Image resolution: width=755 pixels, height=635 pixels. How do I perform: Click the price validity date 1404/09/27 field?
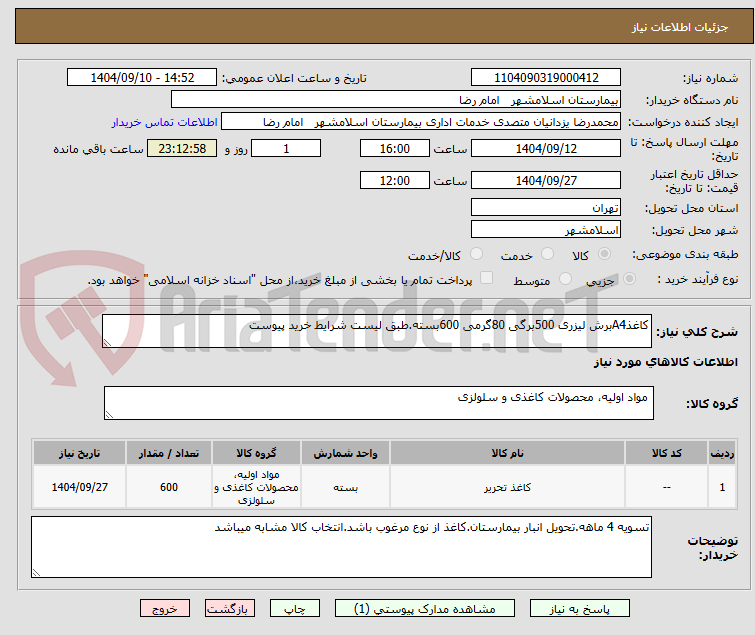tap(546, 180)
